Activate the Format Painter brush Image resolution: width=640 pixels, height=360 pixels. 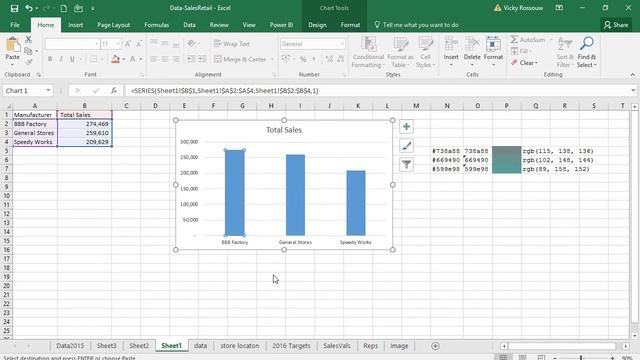click(x=28, y=62)
